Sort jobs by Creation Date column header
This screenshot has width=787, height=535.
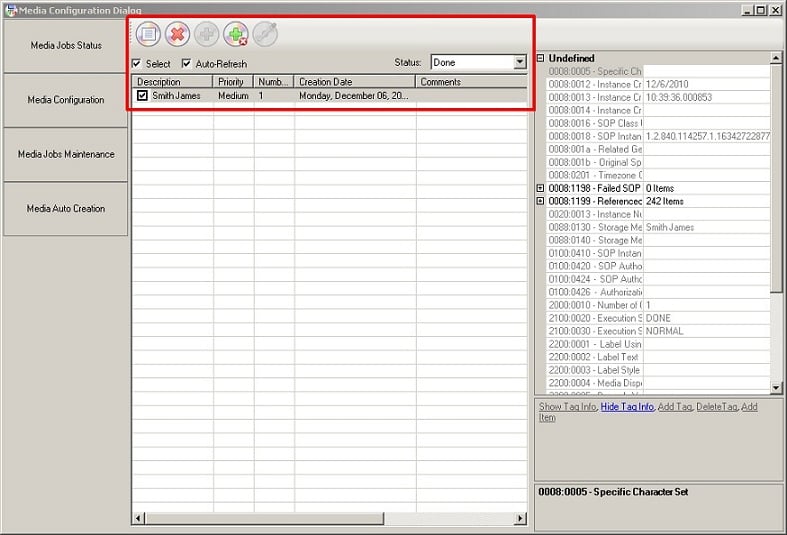click(354, 82)
